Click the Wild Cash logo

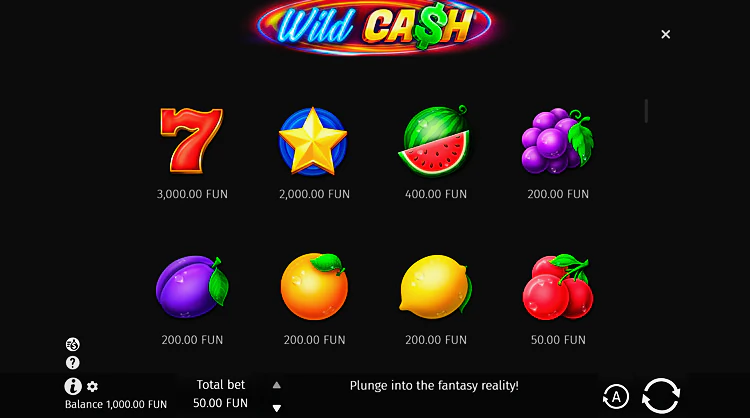click(x=375, y=27)
